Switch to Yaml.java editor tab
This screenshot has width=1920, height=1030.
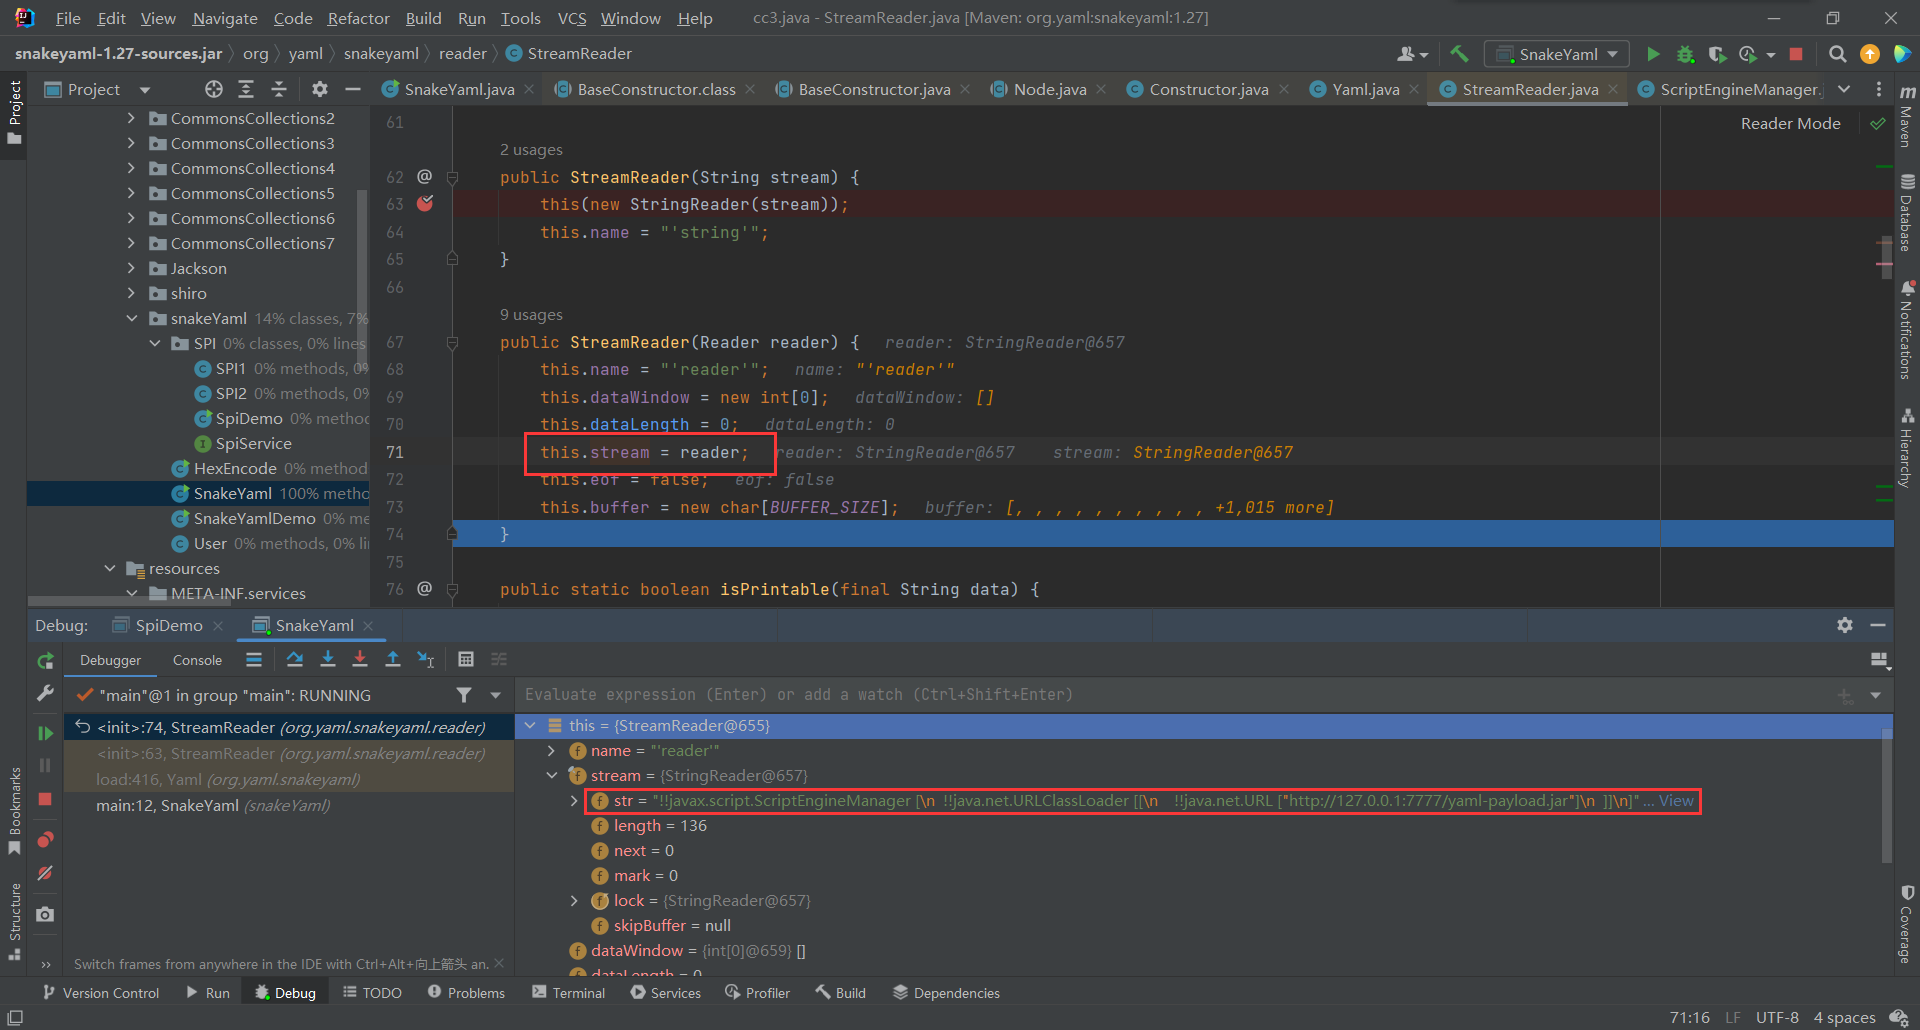pyautogui.click(x=1365, y=89)
